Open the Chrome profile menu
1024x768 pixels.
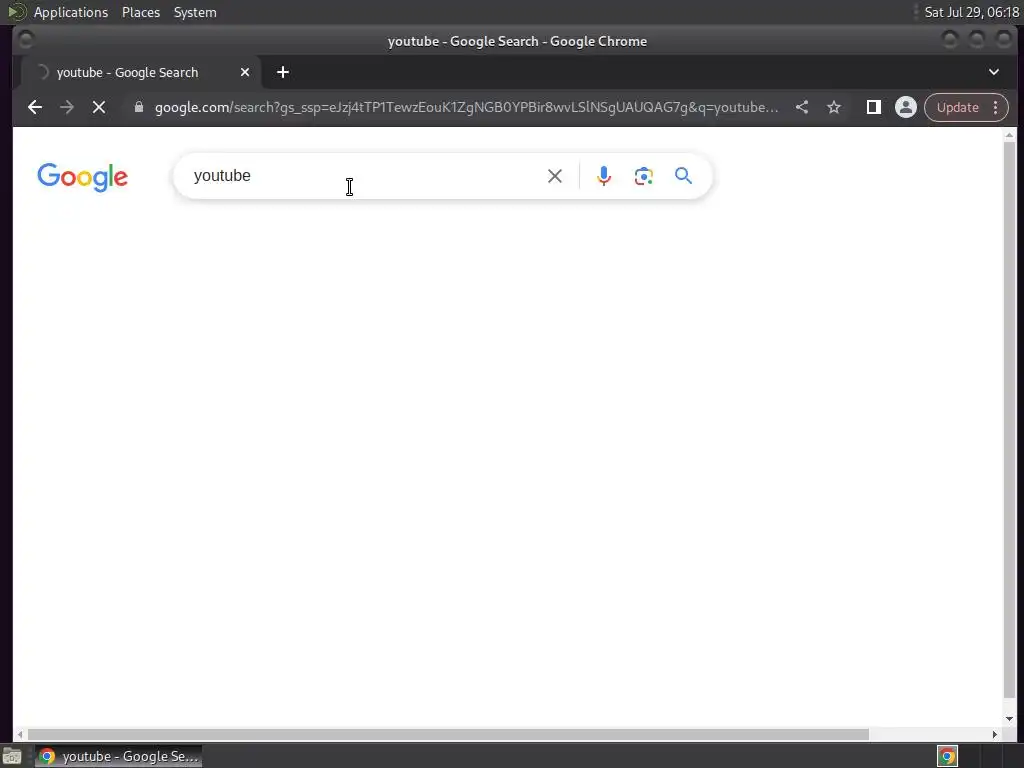pyautogui.click(x=905, y=107)
